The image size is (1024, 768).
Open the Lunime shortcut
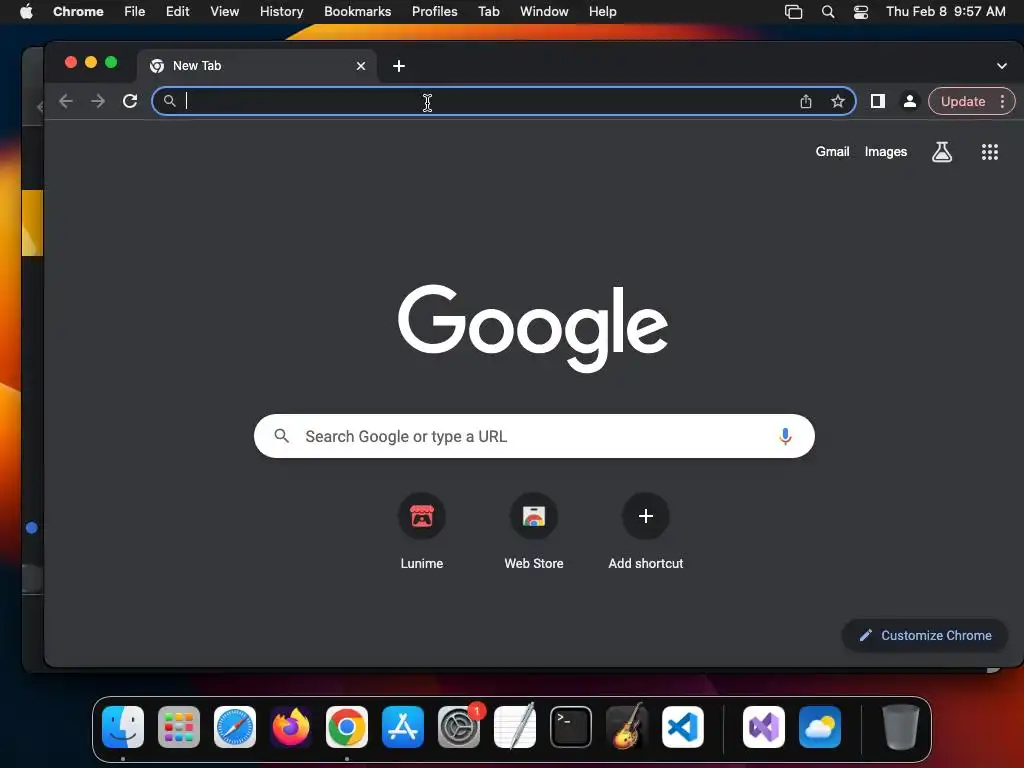click(x=422, y=532)
